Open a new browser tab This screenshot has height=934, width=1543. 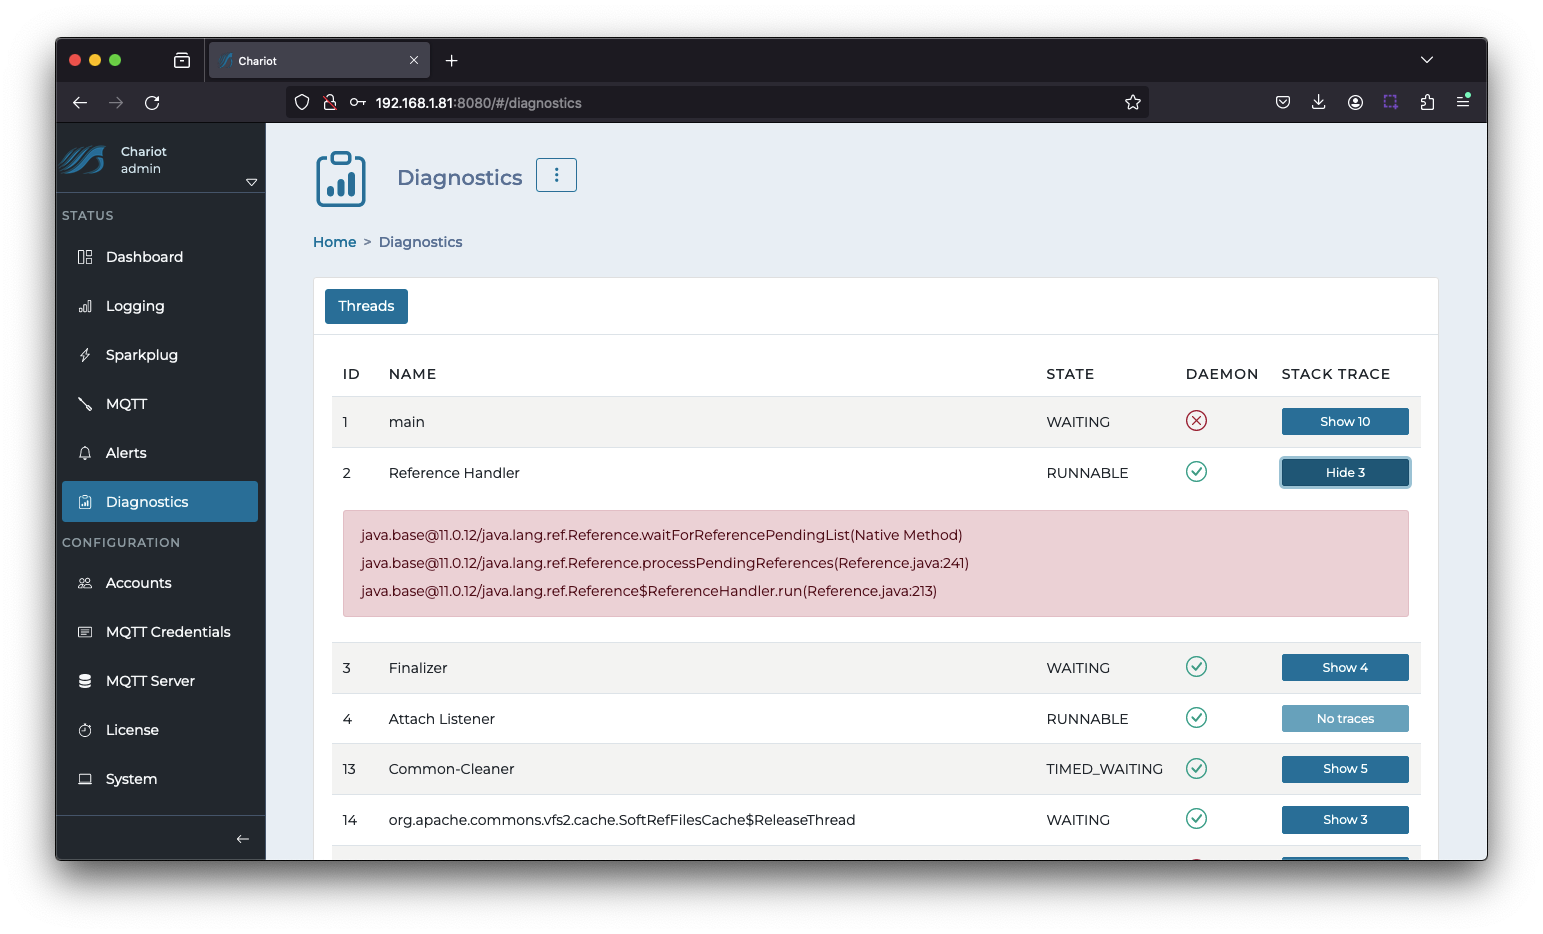(x=451, y=61)
